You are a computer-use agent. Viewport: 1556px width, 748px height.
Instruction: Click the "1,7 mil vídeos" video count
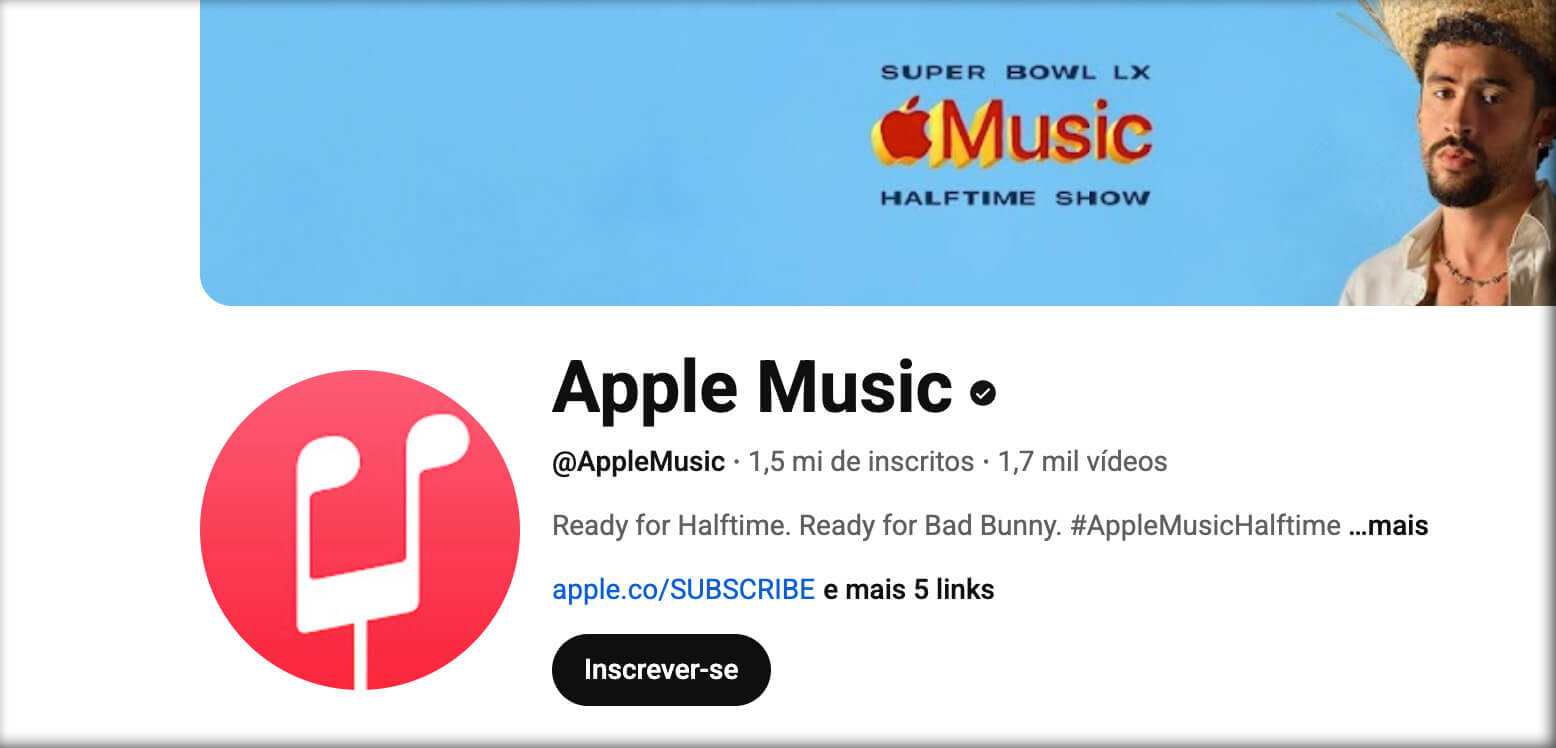point(1083,462)
